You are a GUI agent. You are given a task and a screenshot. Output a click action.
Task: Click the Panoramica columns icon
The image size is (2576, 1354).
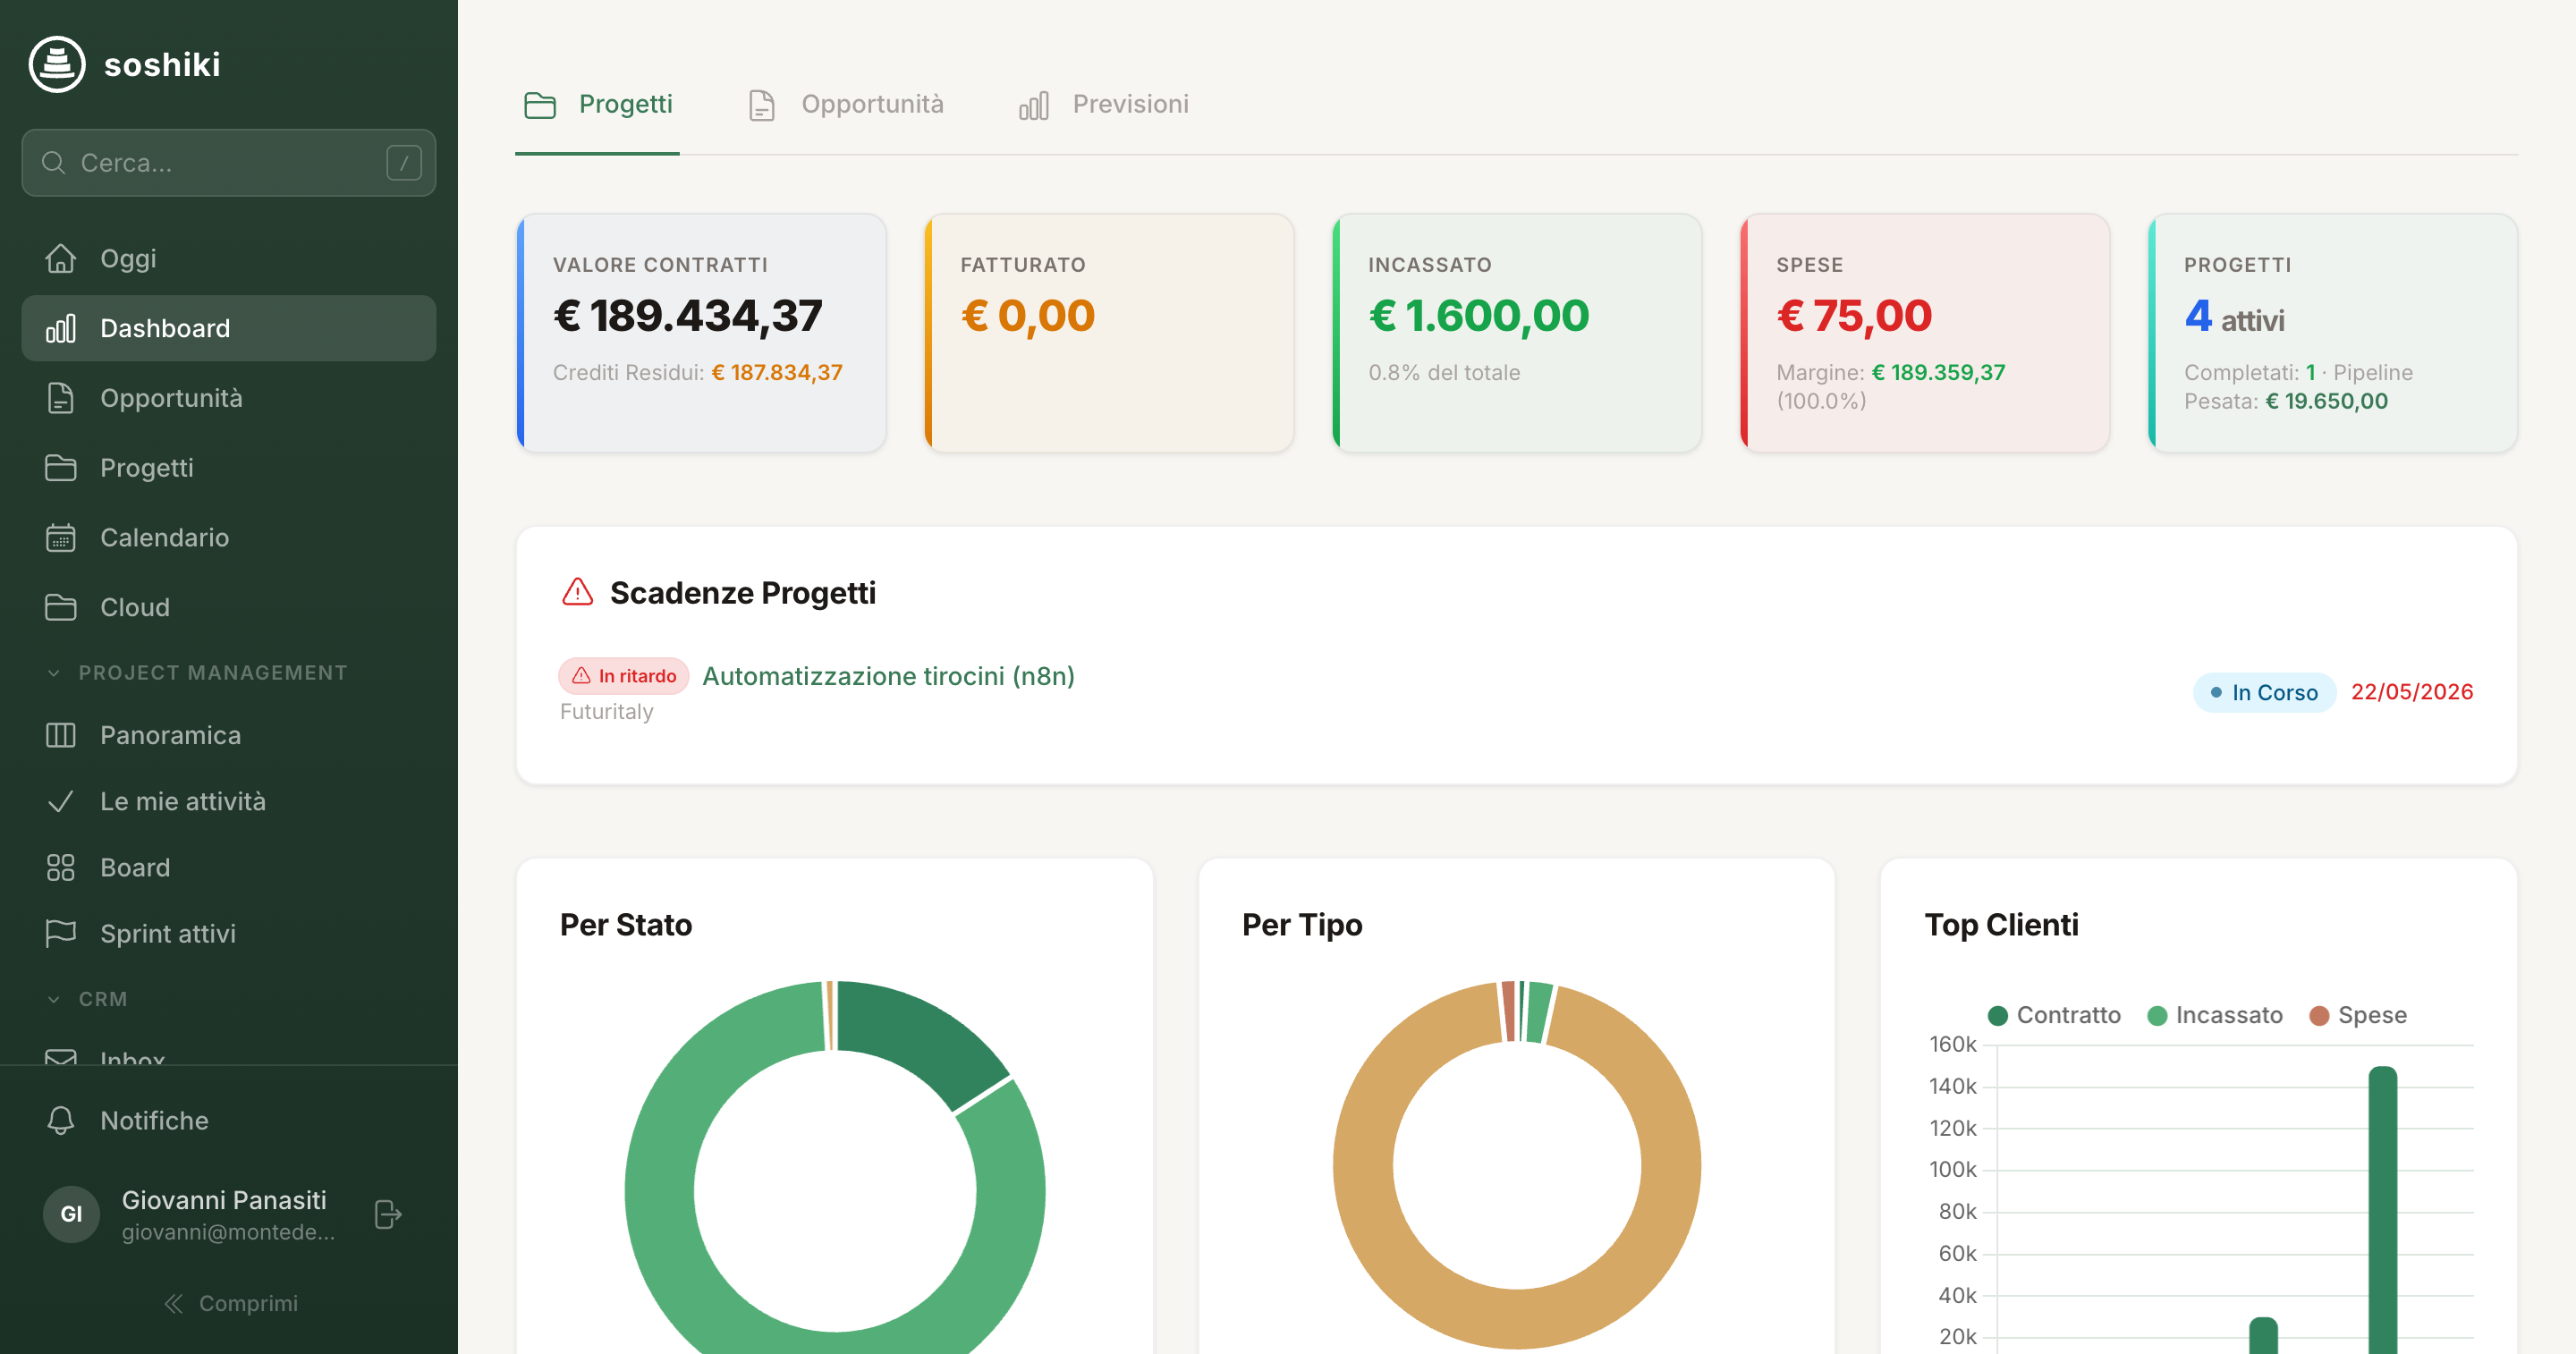pyautogui.click(x=61, y=735)
